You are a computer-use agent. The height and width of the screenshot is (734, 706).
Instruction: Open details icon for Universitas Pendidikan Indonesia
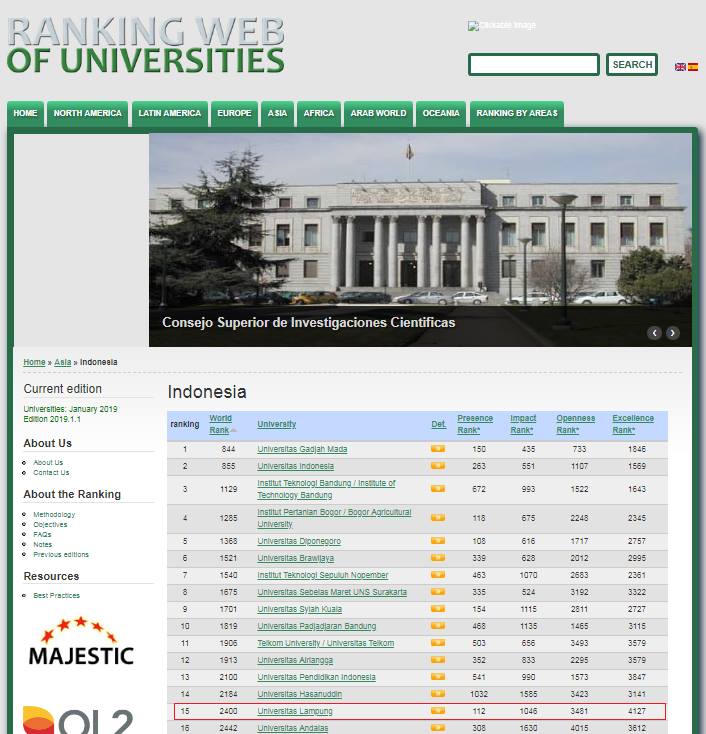click(438, 676)
